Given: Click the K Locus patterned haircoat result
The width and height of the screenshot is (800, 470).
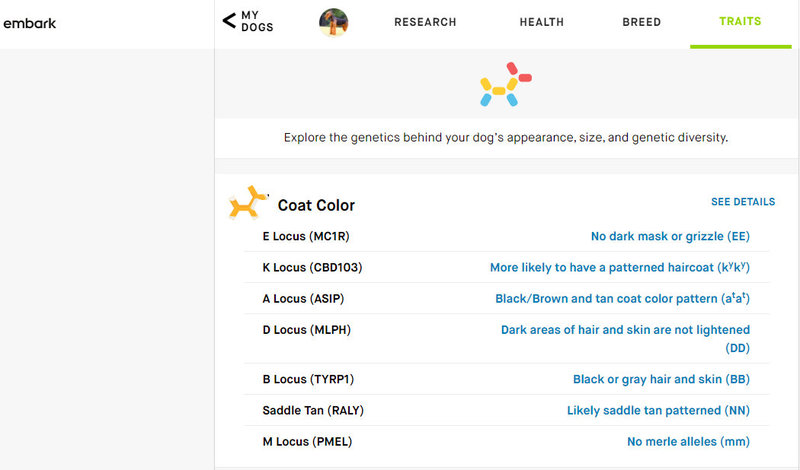Looking at the screenshot, I should point(619,268).
